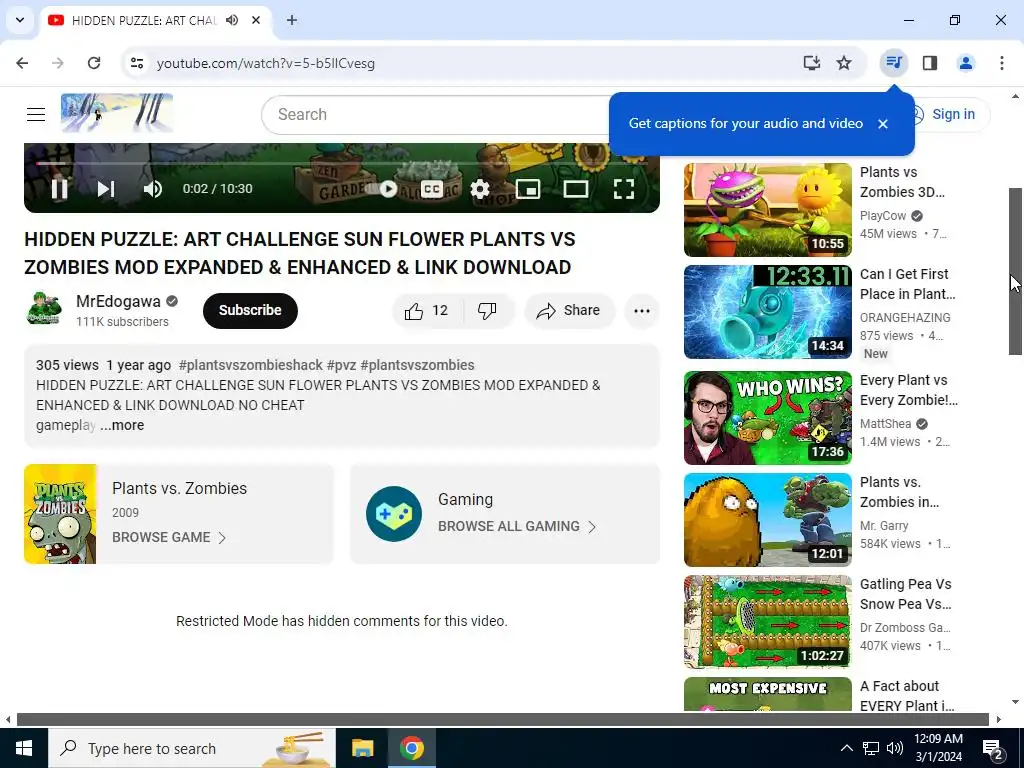
Task: Open Can I Get First Place video
Action: [768, 312]
